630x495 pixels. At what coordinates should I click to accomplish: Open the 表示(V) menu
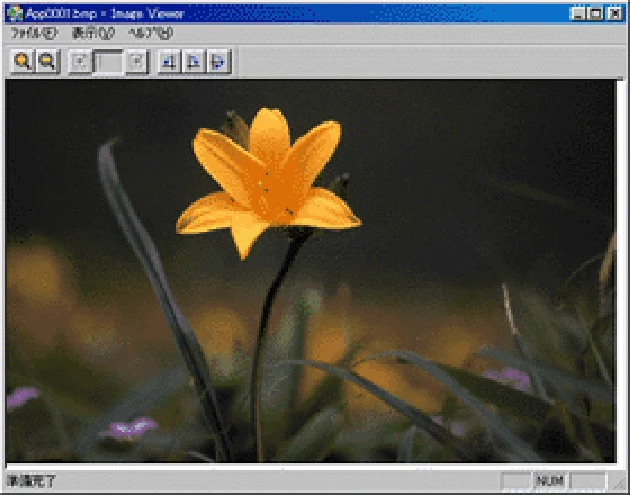point(93,33)
